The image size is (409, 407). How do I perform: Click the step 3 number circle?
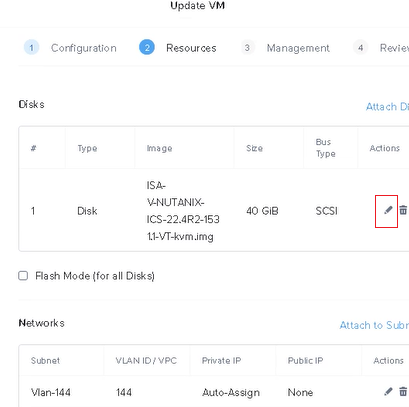[247, 48]
